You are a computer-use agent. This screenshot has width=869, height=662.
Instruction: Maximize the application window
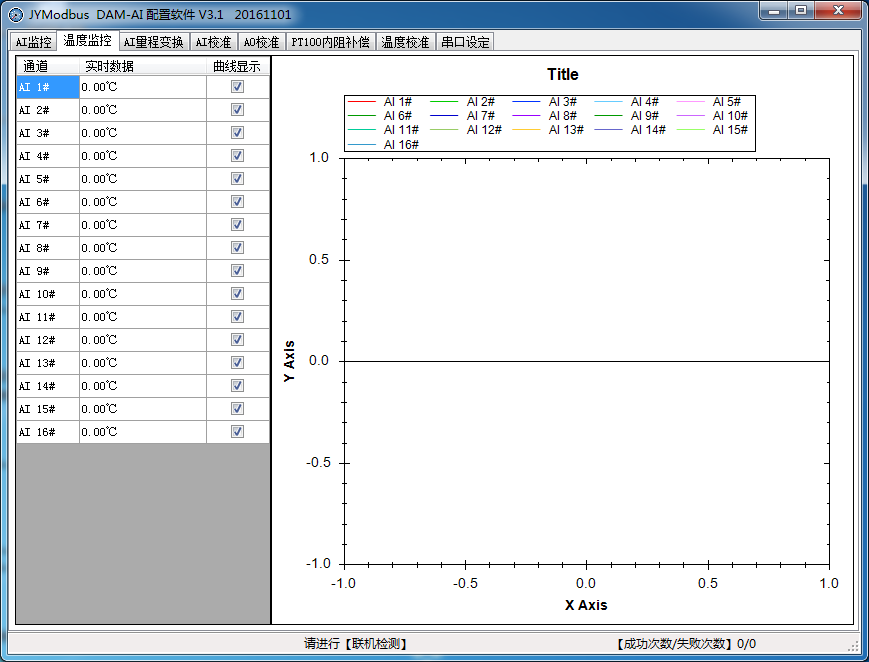(x=800, y=10)
